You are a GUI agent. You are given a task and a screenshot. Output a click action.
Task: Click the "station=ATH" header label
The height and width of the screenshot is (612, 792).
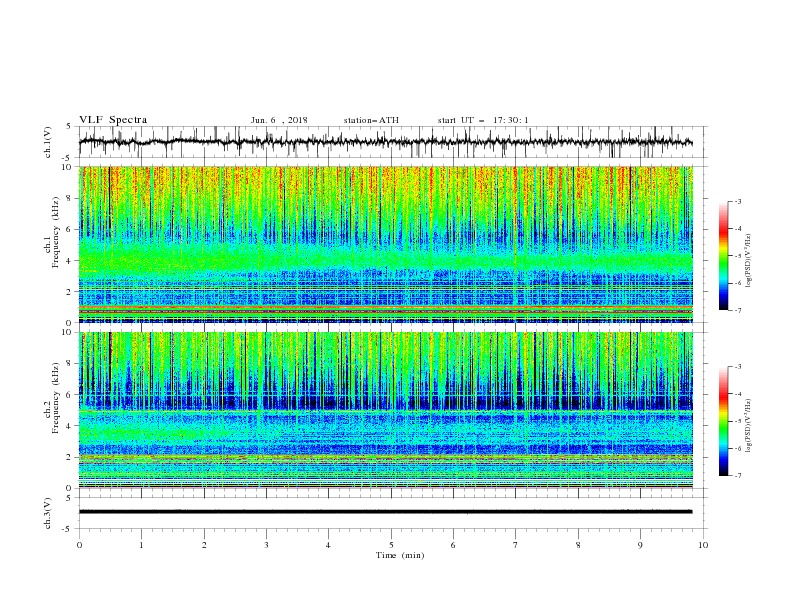coord(371,120)
